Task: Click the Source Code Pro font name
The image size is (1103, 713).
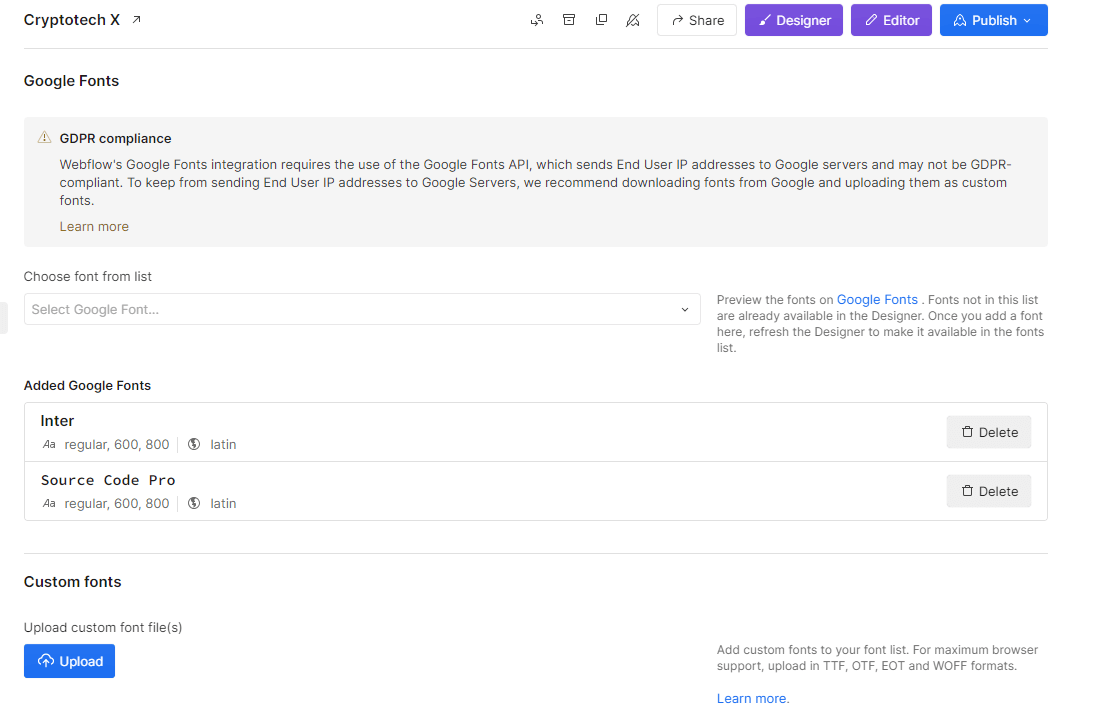Action: pos(108,480)
